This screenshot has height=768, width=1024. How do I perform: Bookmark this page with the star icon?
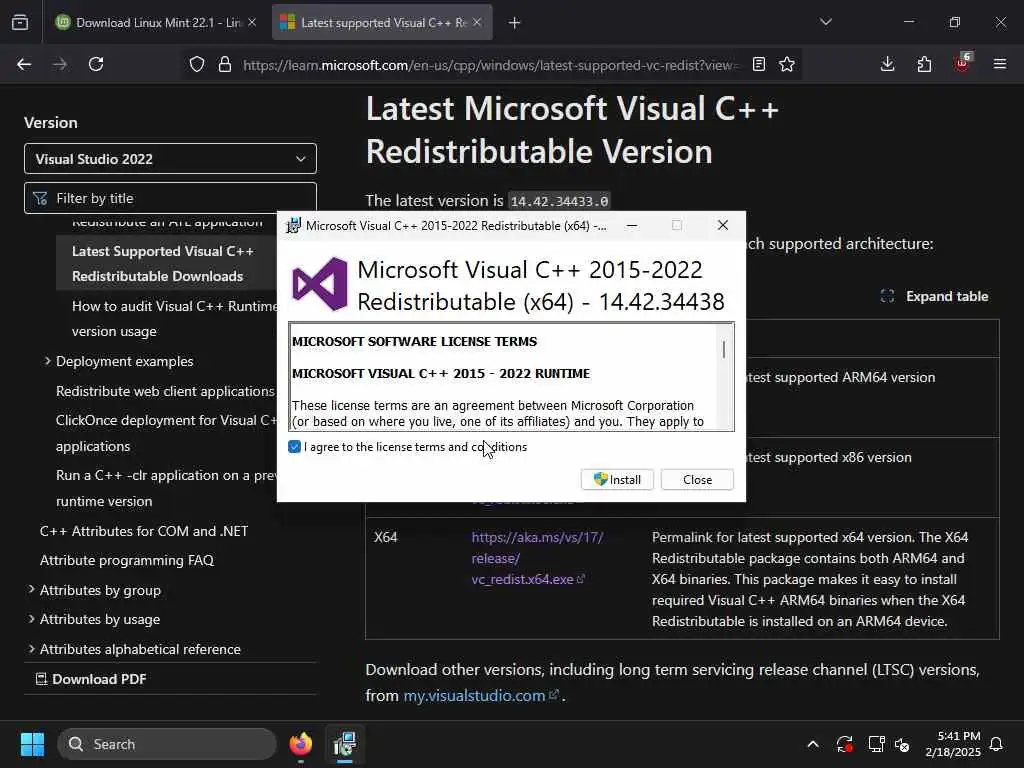coord(787,65)
